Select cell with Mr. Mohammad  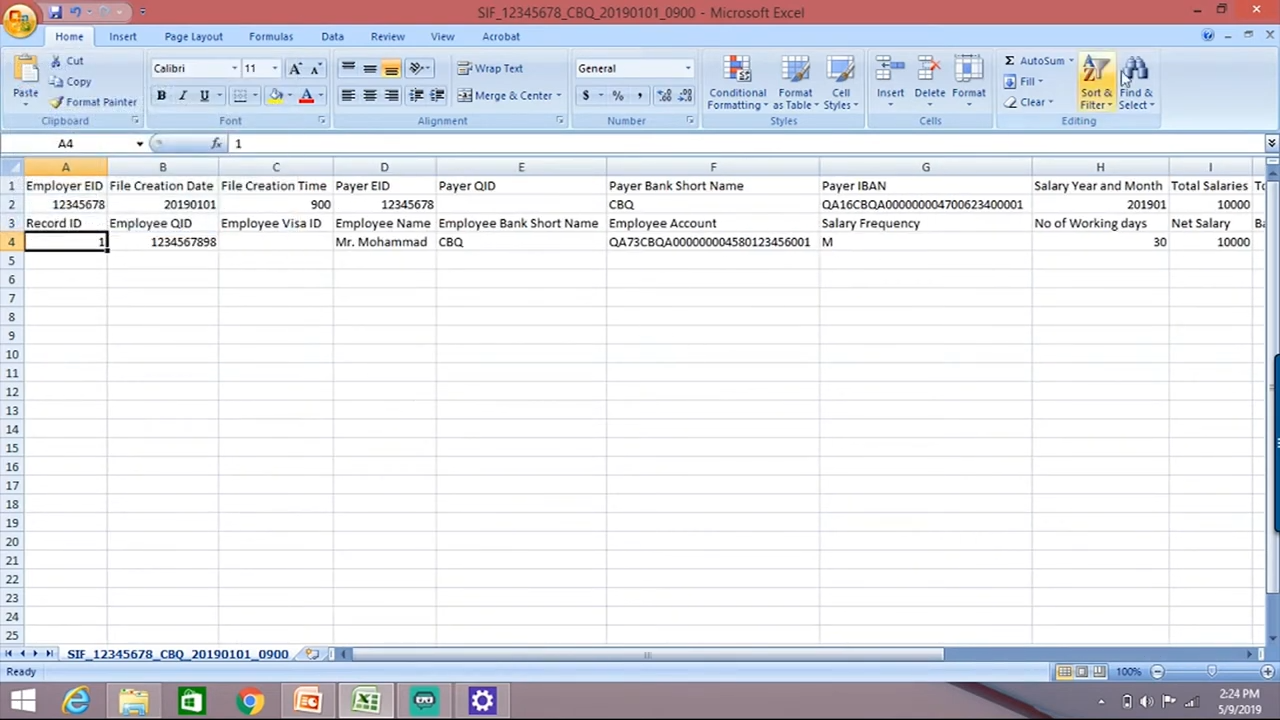tap(384, 242)
